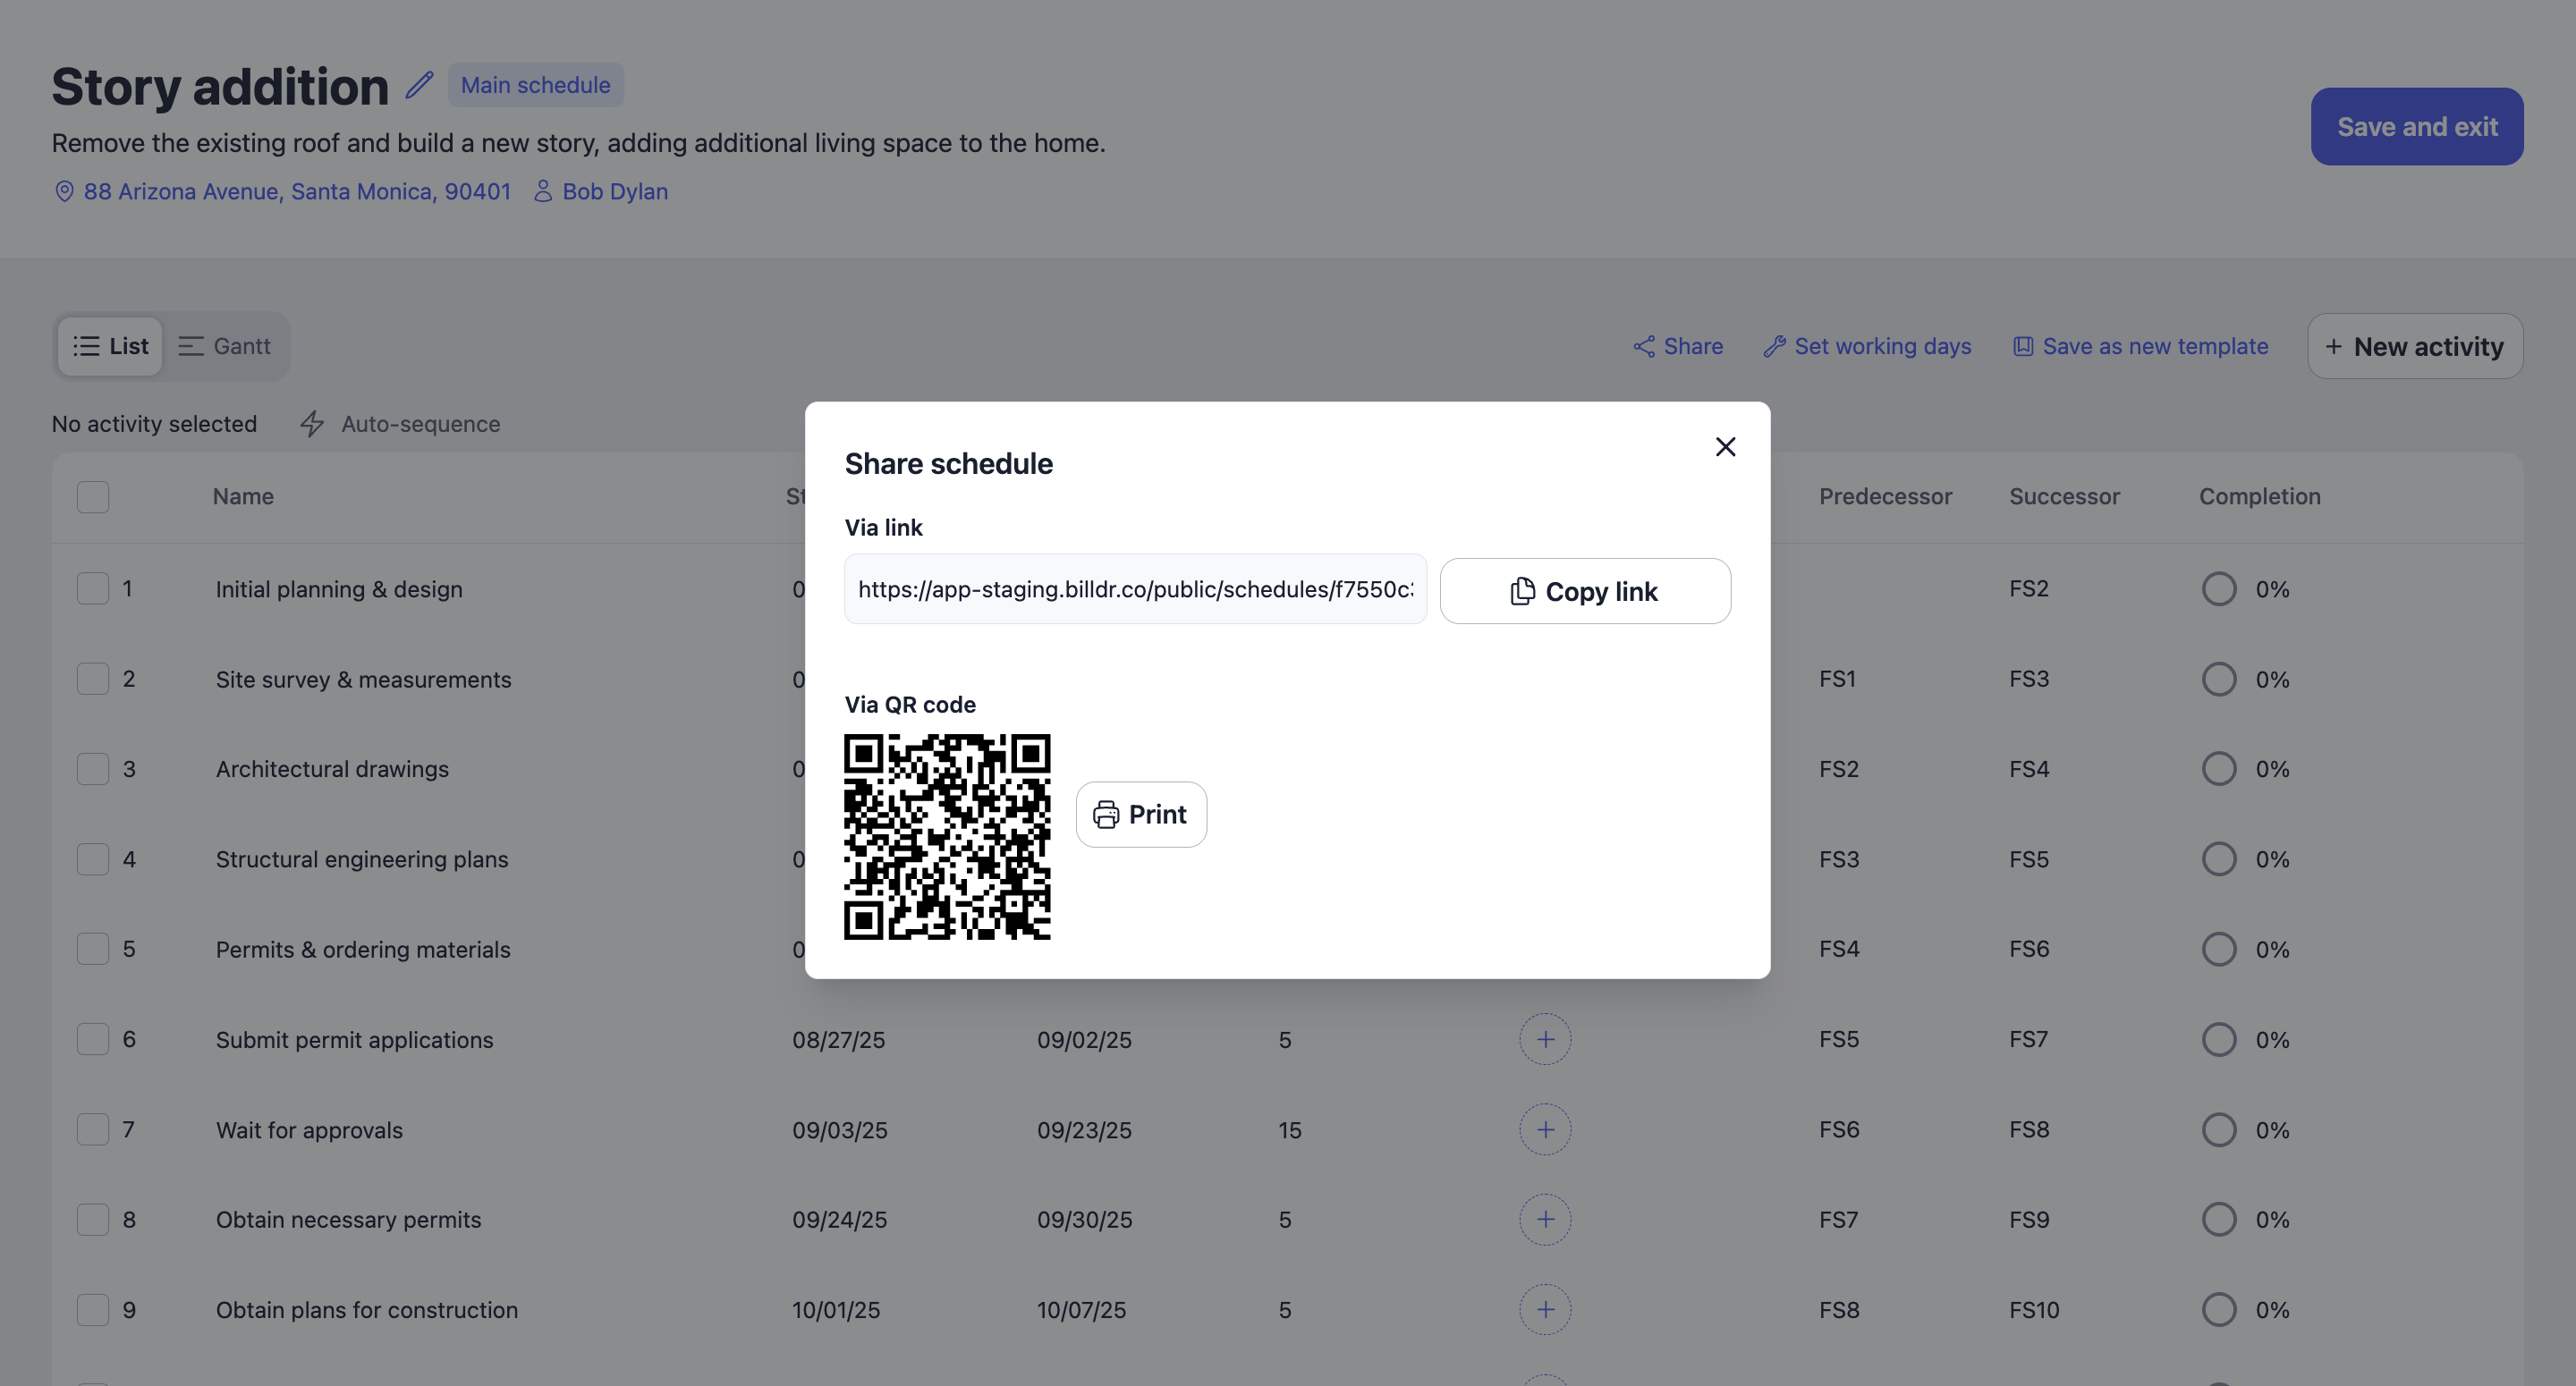Add a New activity

[x=2415, y=346]
